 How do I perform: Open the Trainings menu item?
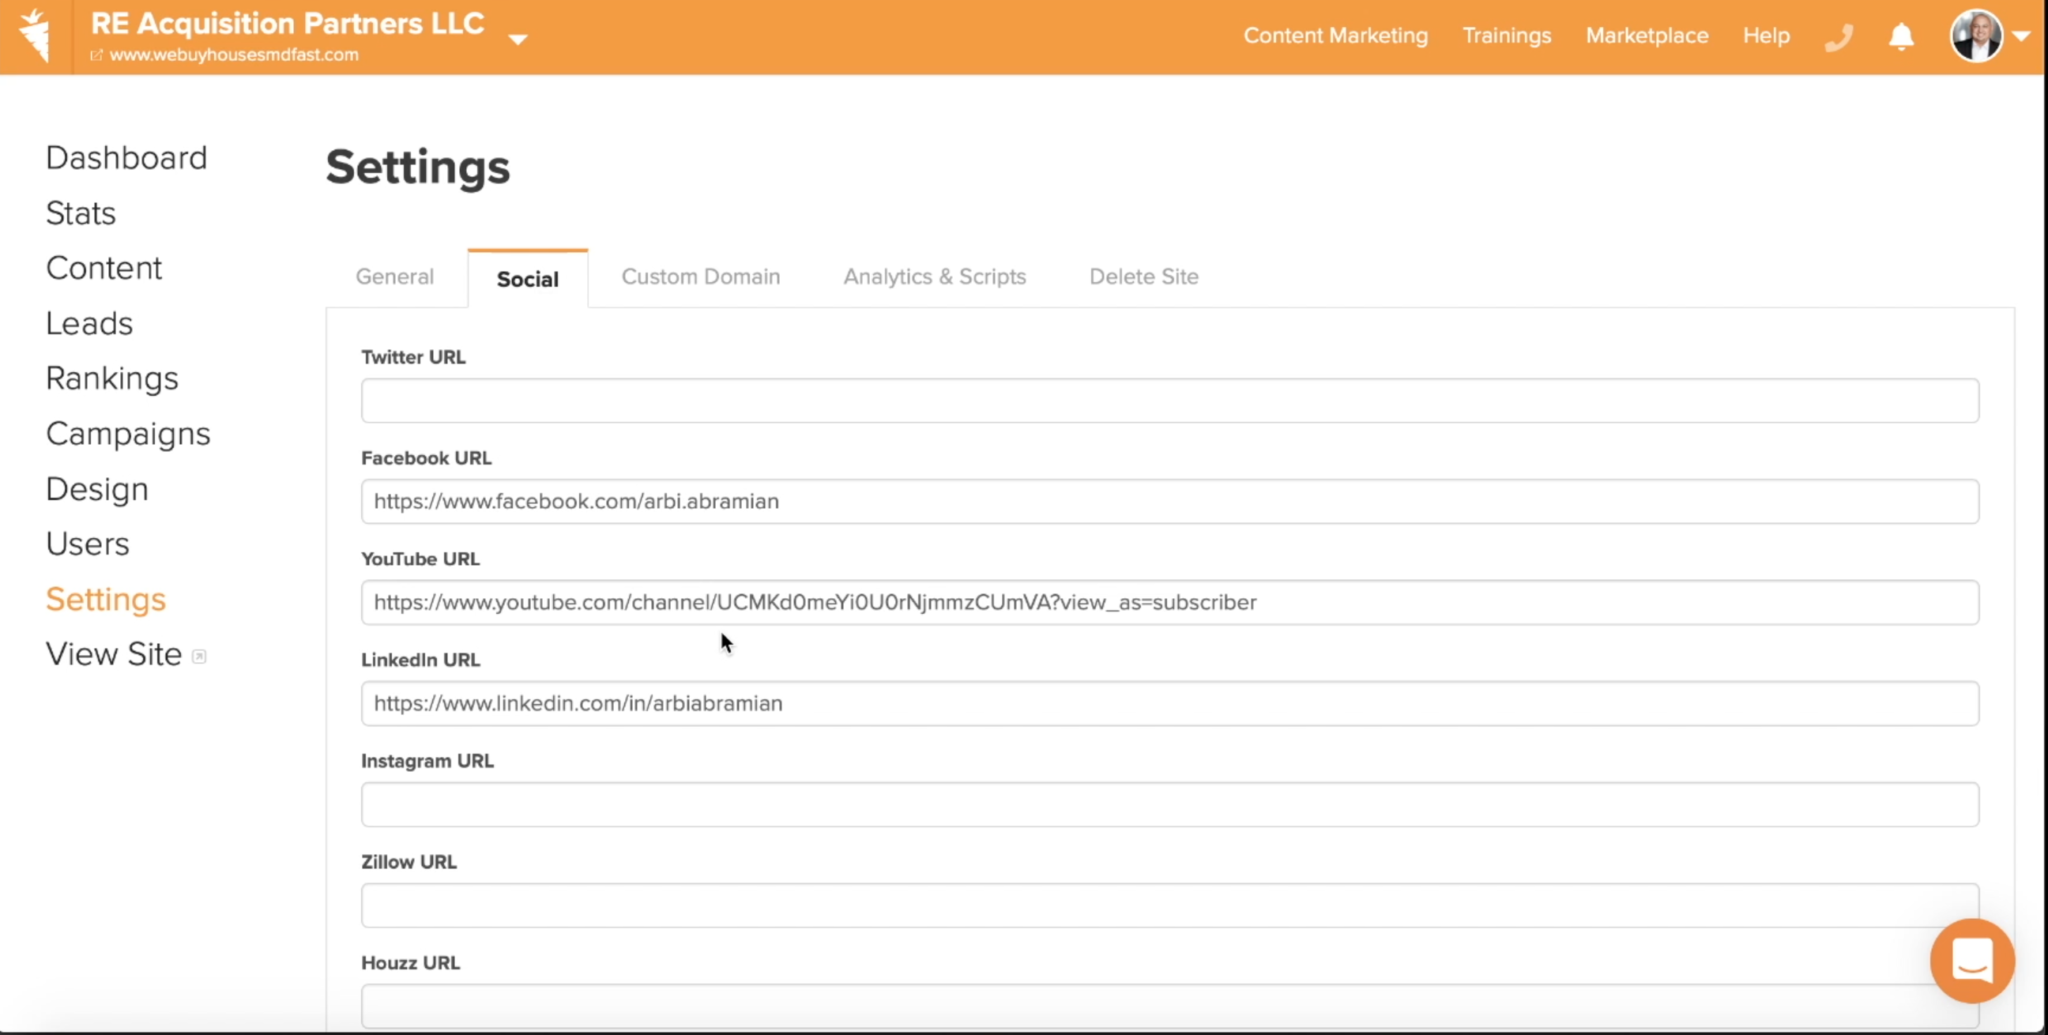click(x=1507, y=36)
